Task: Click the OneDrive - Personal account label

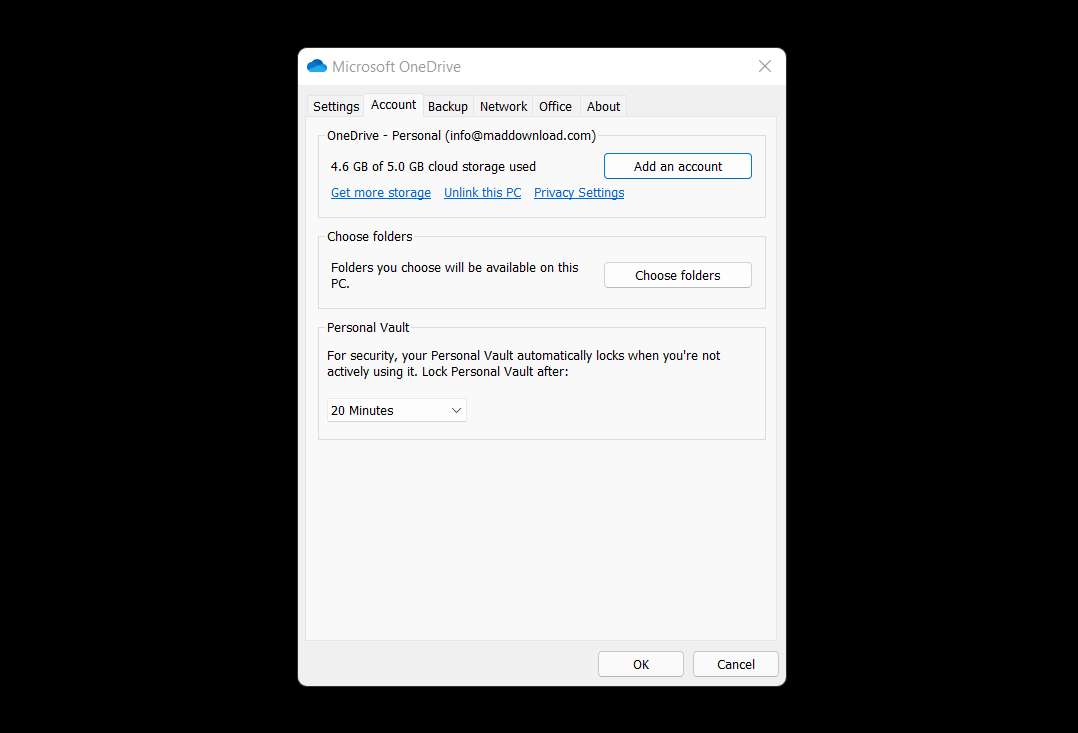Action: click(461, 135)
